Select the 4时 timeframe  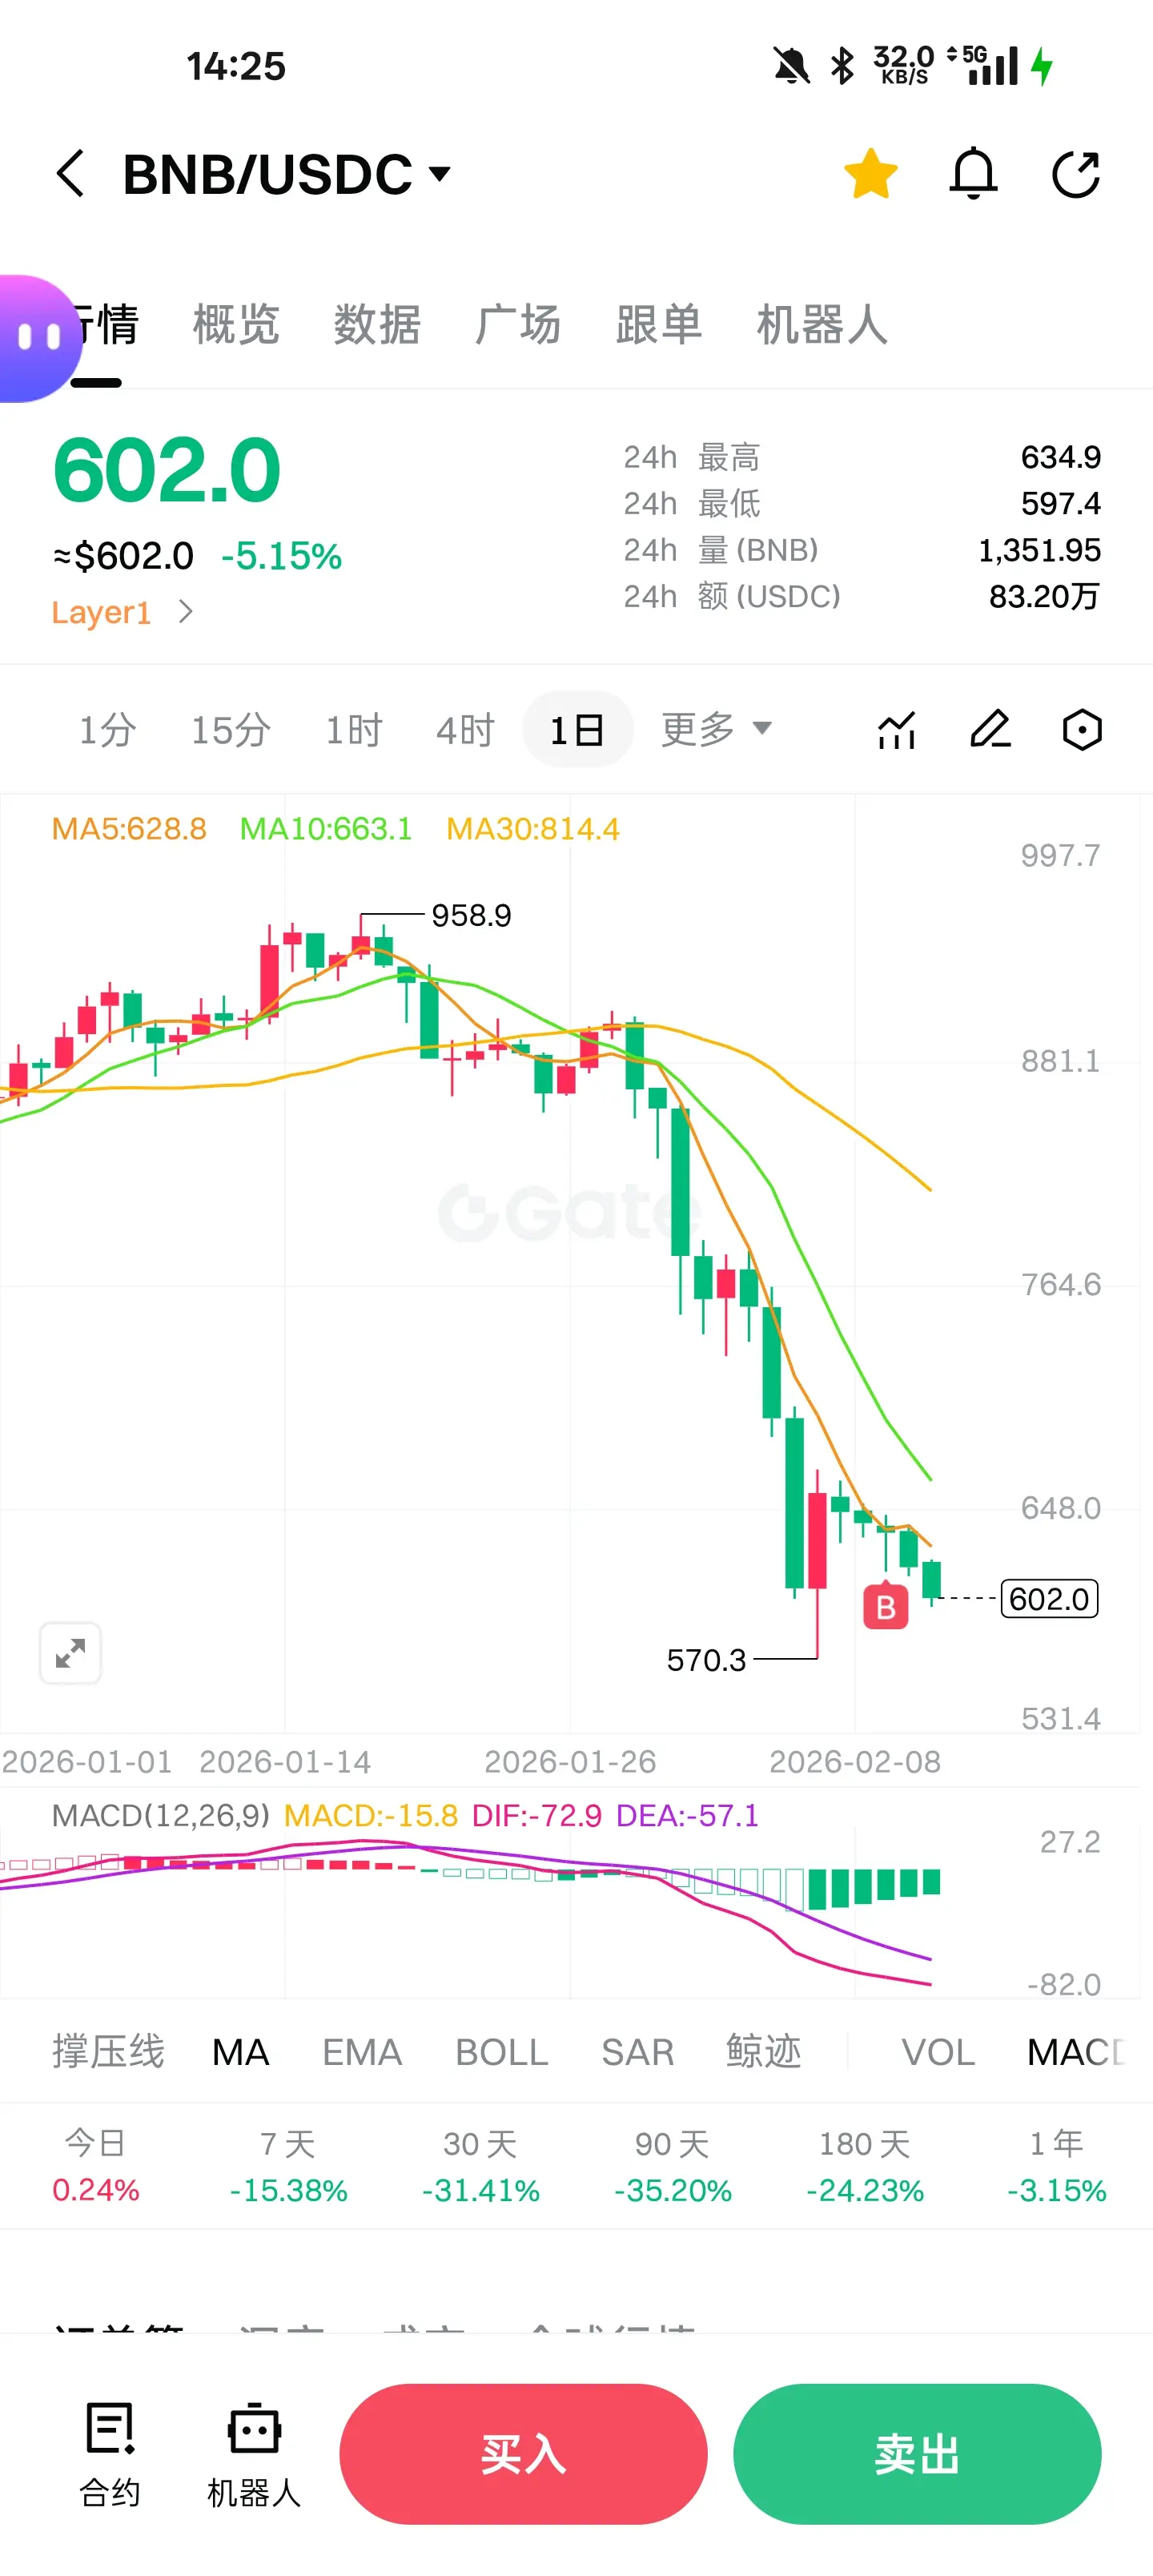pyautogui.click(x=465, y=730)
